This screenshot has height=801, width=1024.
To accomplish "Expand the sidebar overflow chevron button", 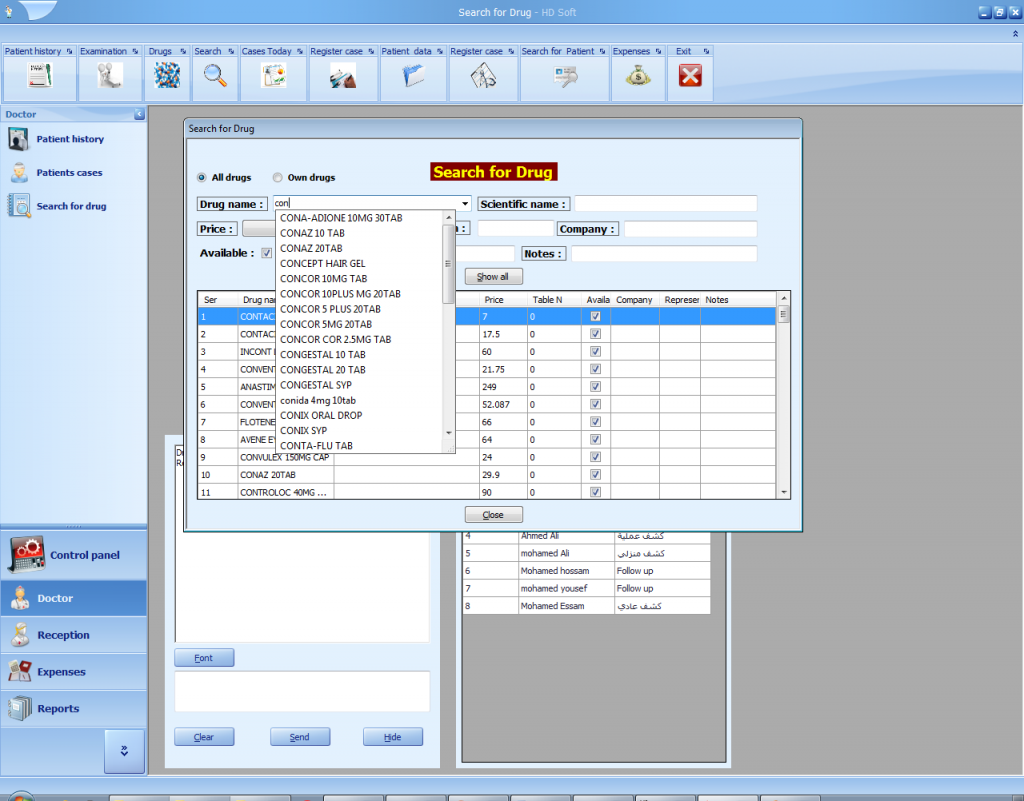I will point(124,751).
